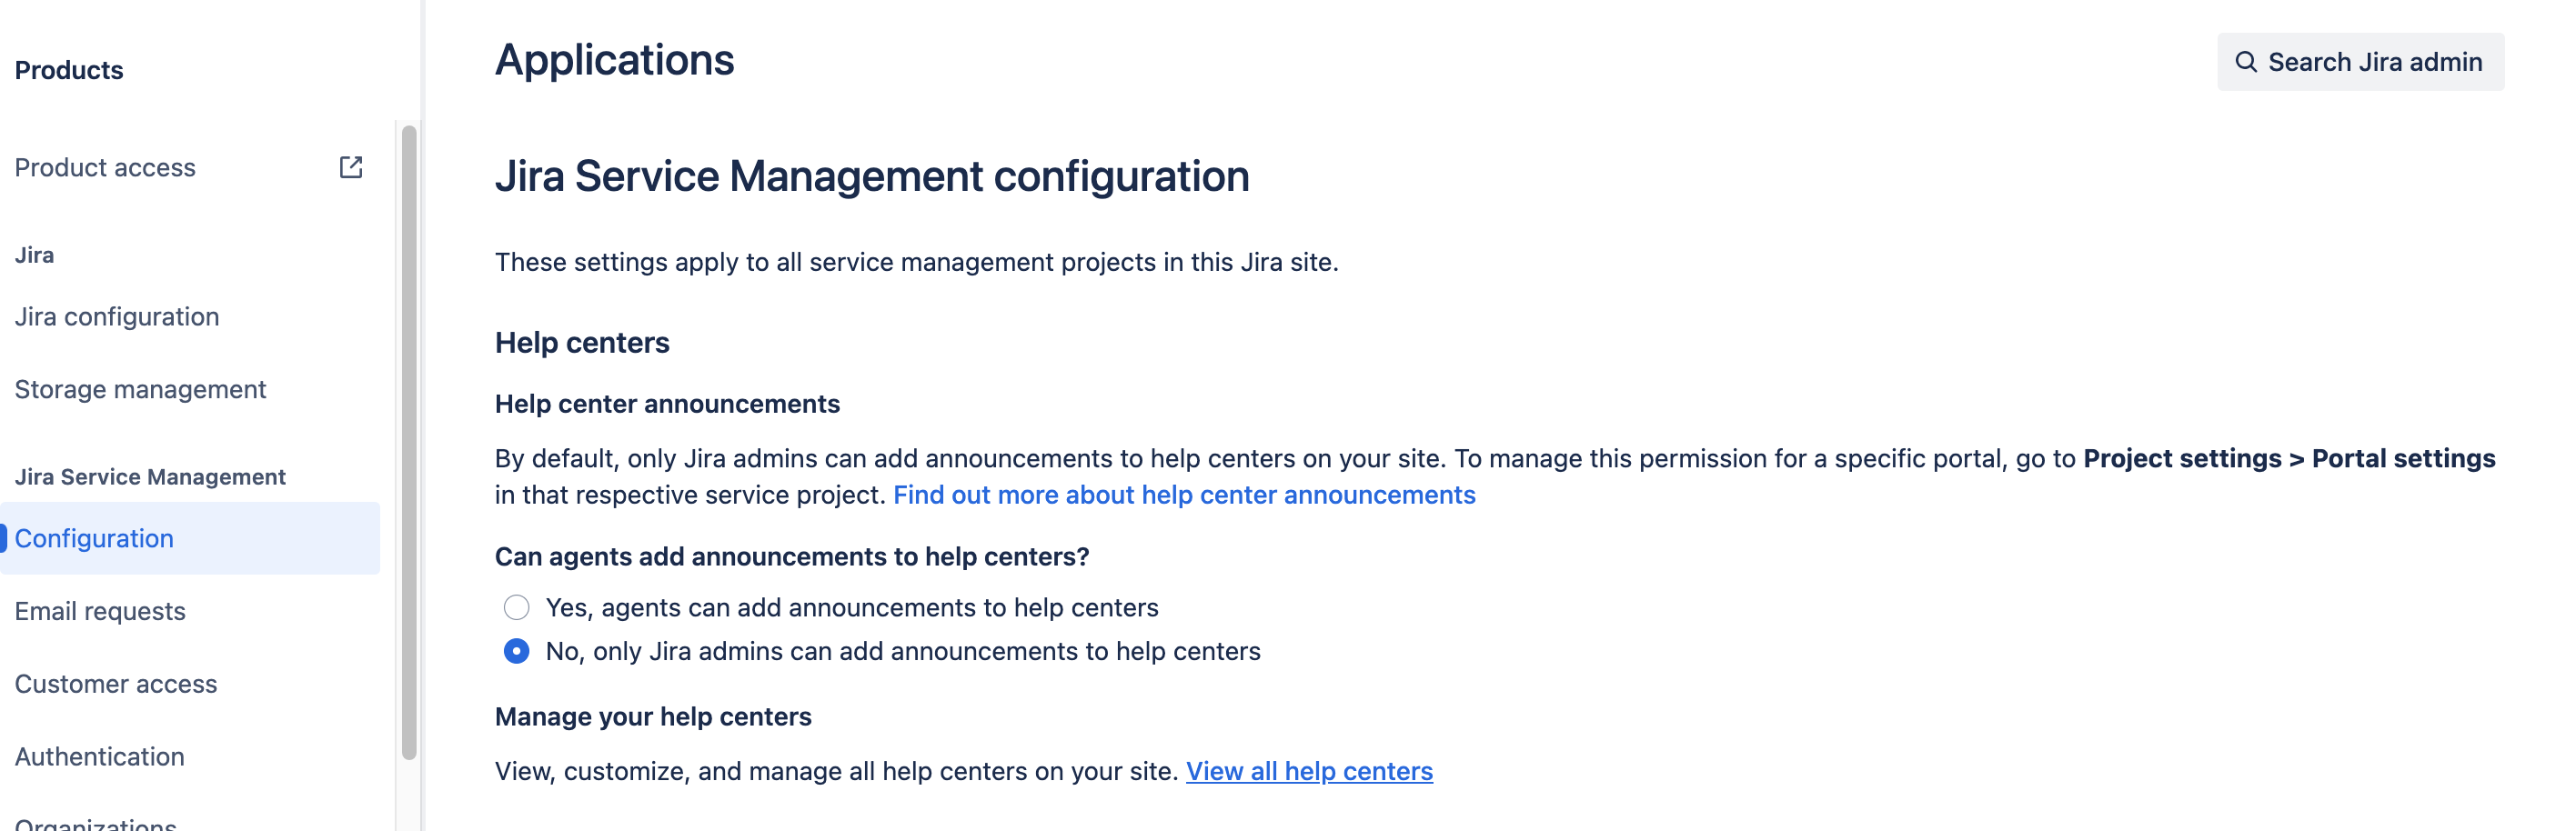This screenshot has width=2576, height=831.
Task: Select No, only Jira admins radio button
Action: 516,651
